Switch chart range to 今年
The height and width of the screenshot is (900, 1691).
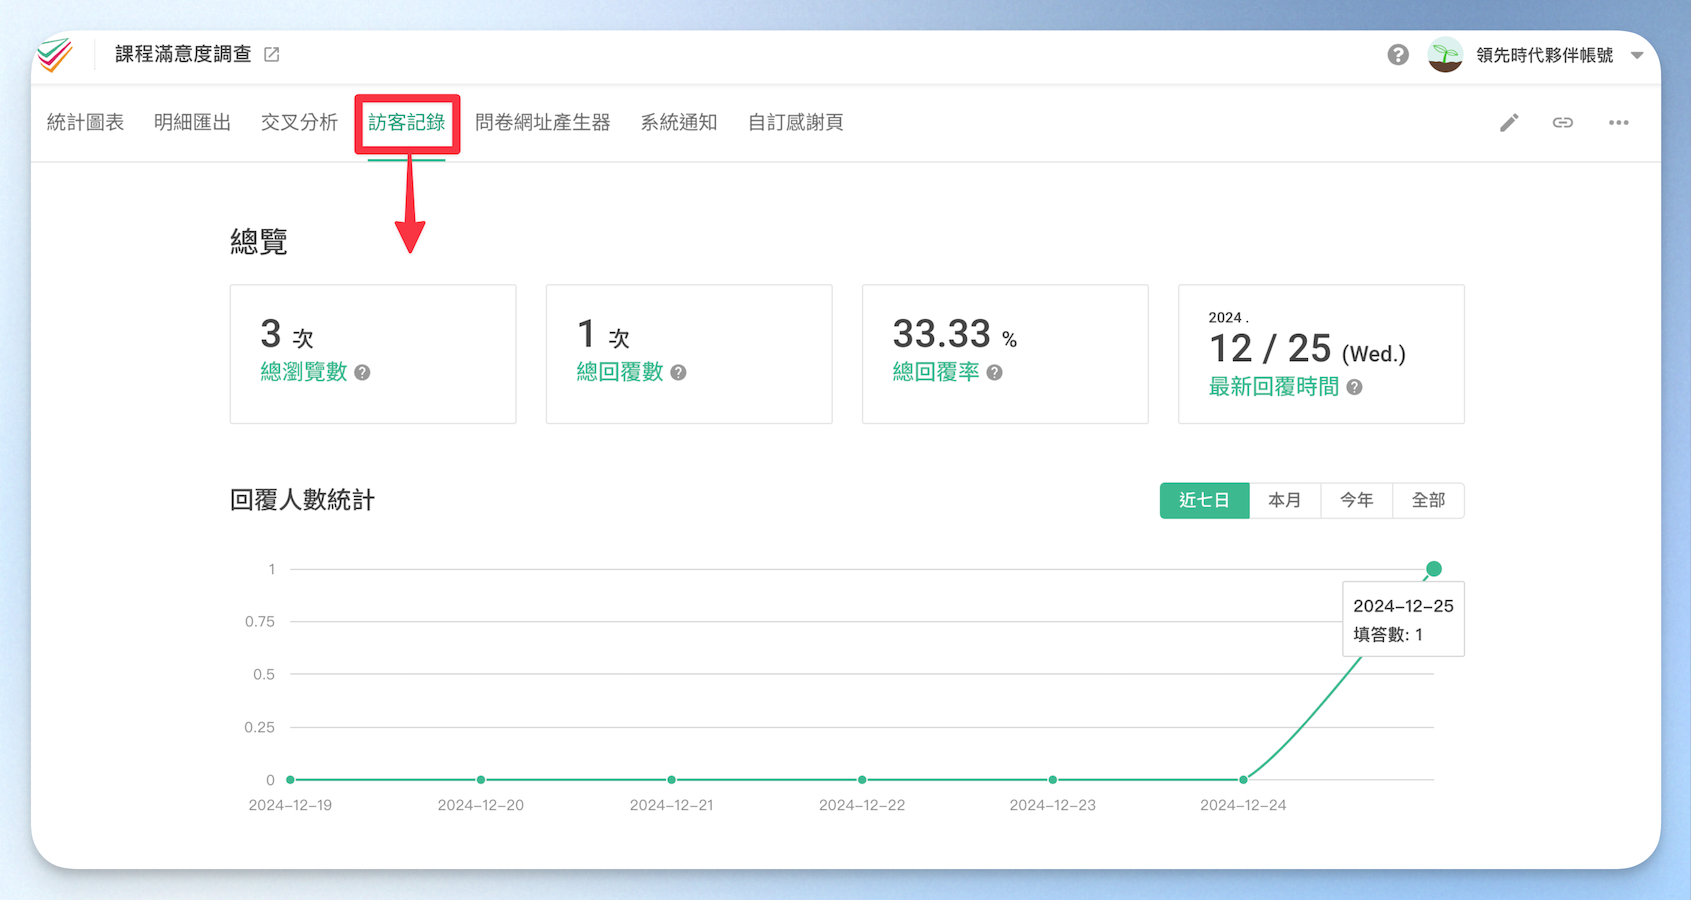pos(1357,500)
